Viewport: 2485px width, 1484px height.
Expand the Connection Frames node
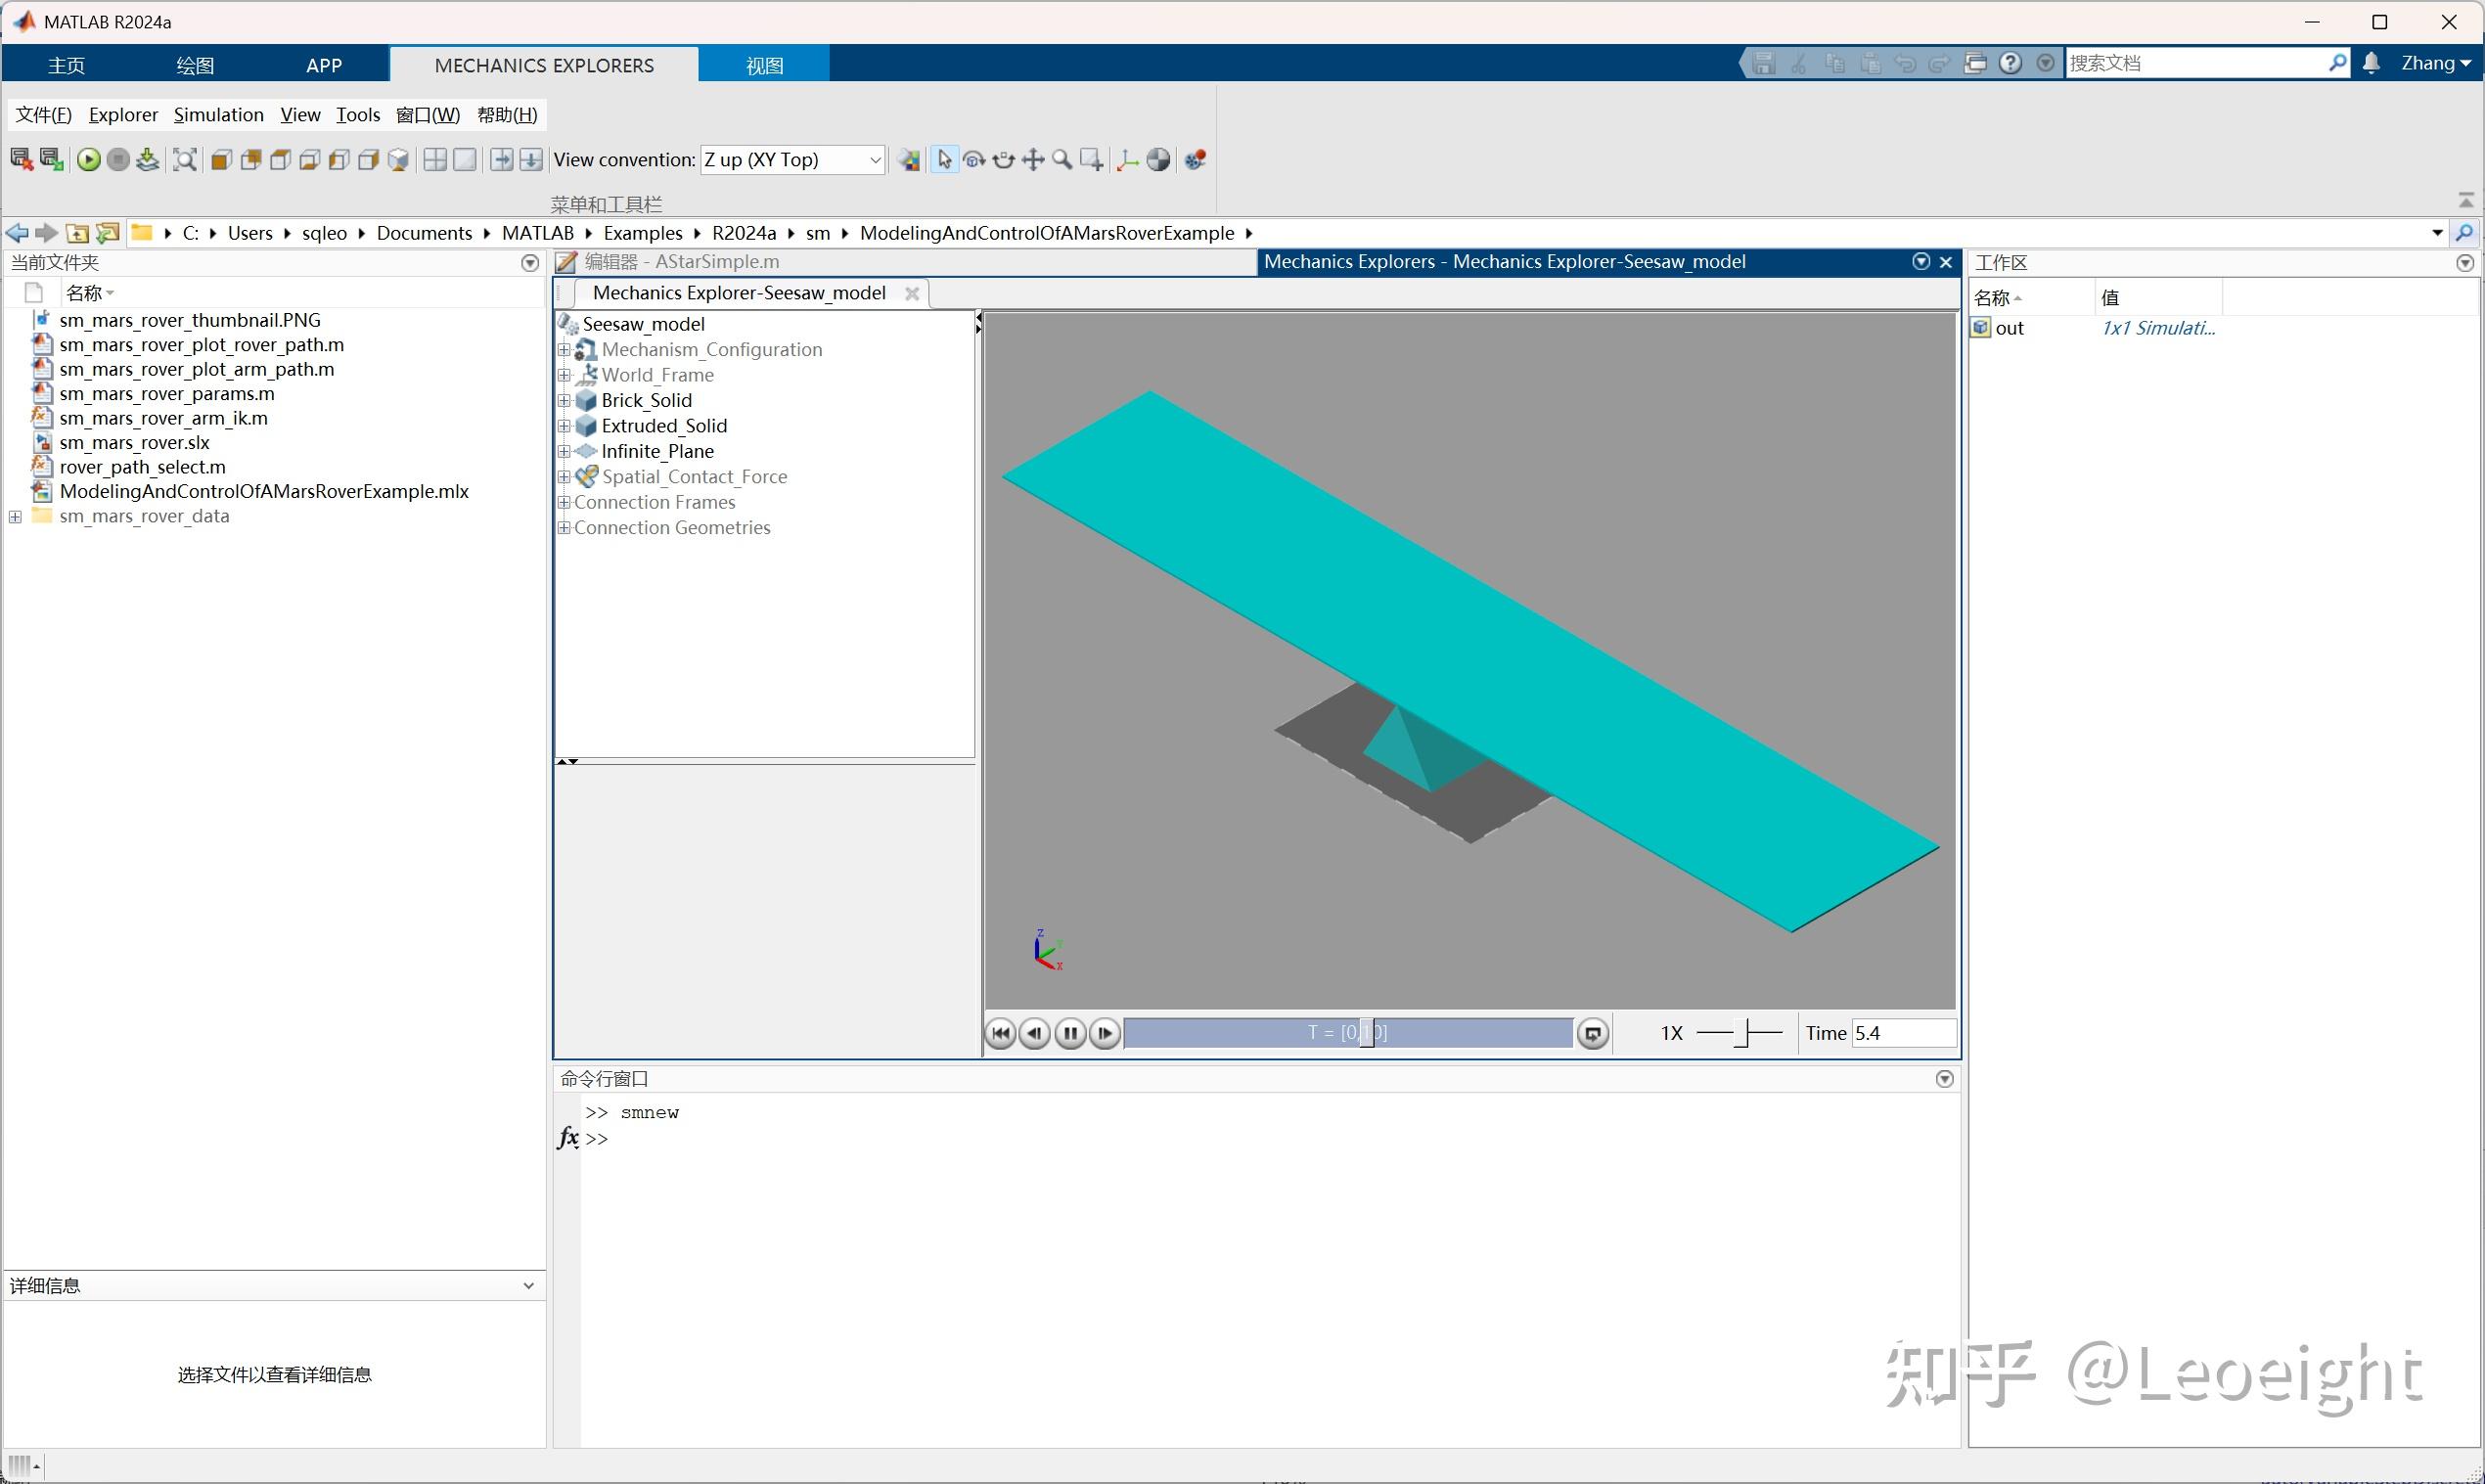point(564,502)
